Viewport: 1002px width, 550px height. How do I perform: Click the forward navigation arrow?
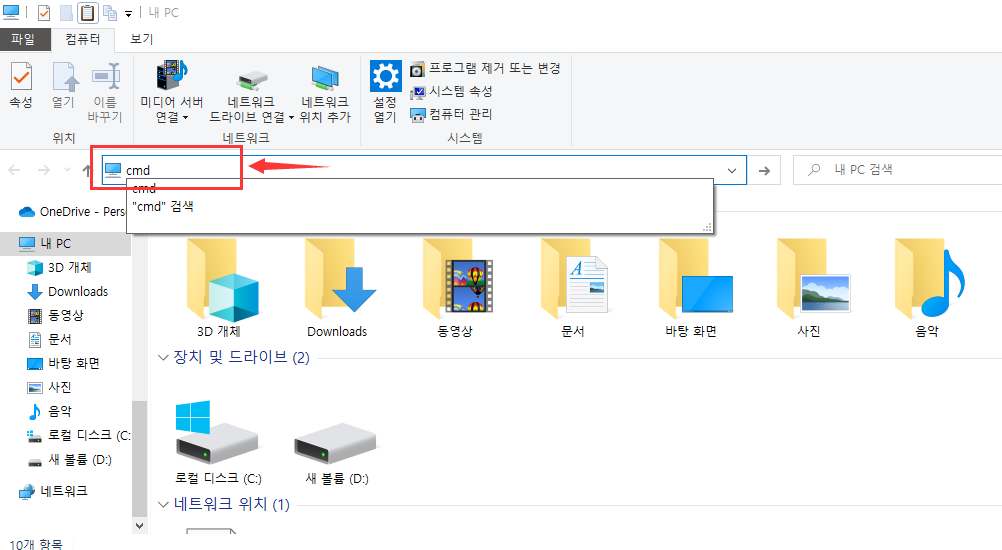(43, 170)
